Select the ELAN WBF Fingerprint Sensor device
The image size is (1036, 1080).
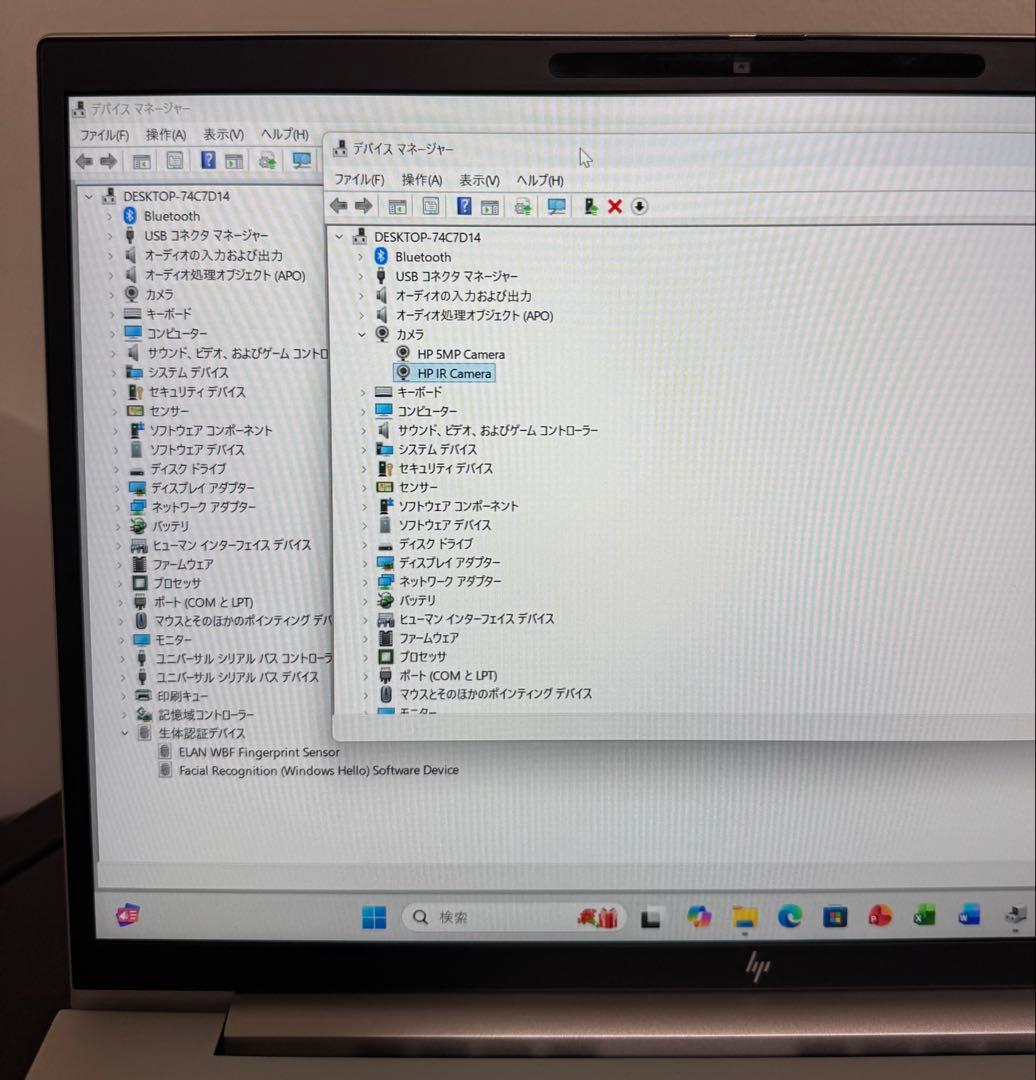pos(255,751)
